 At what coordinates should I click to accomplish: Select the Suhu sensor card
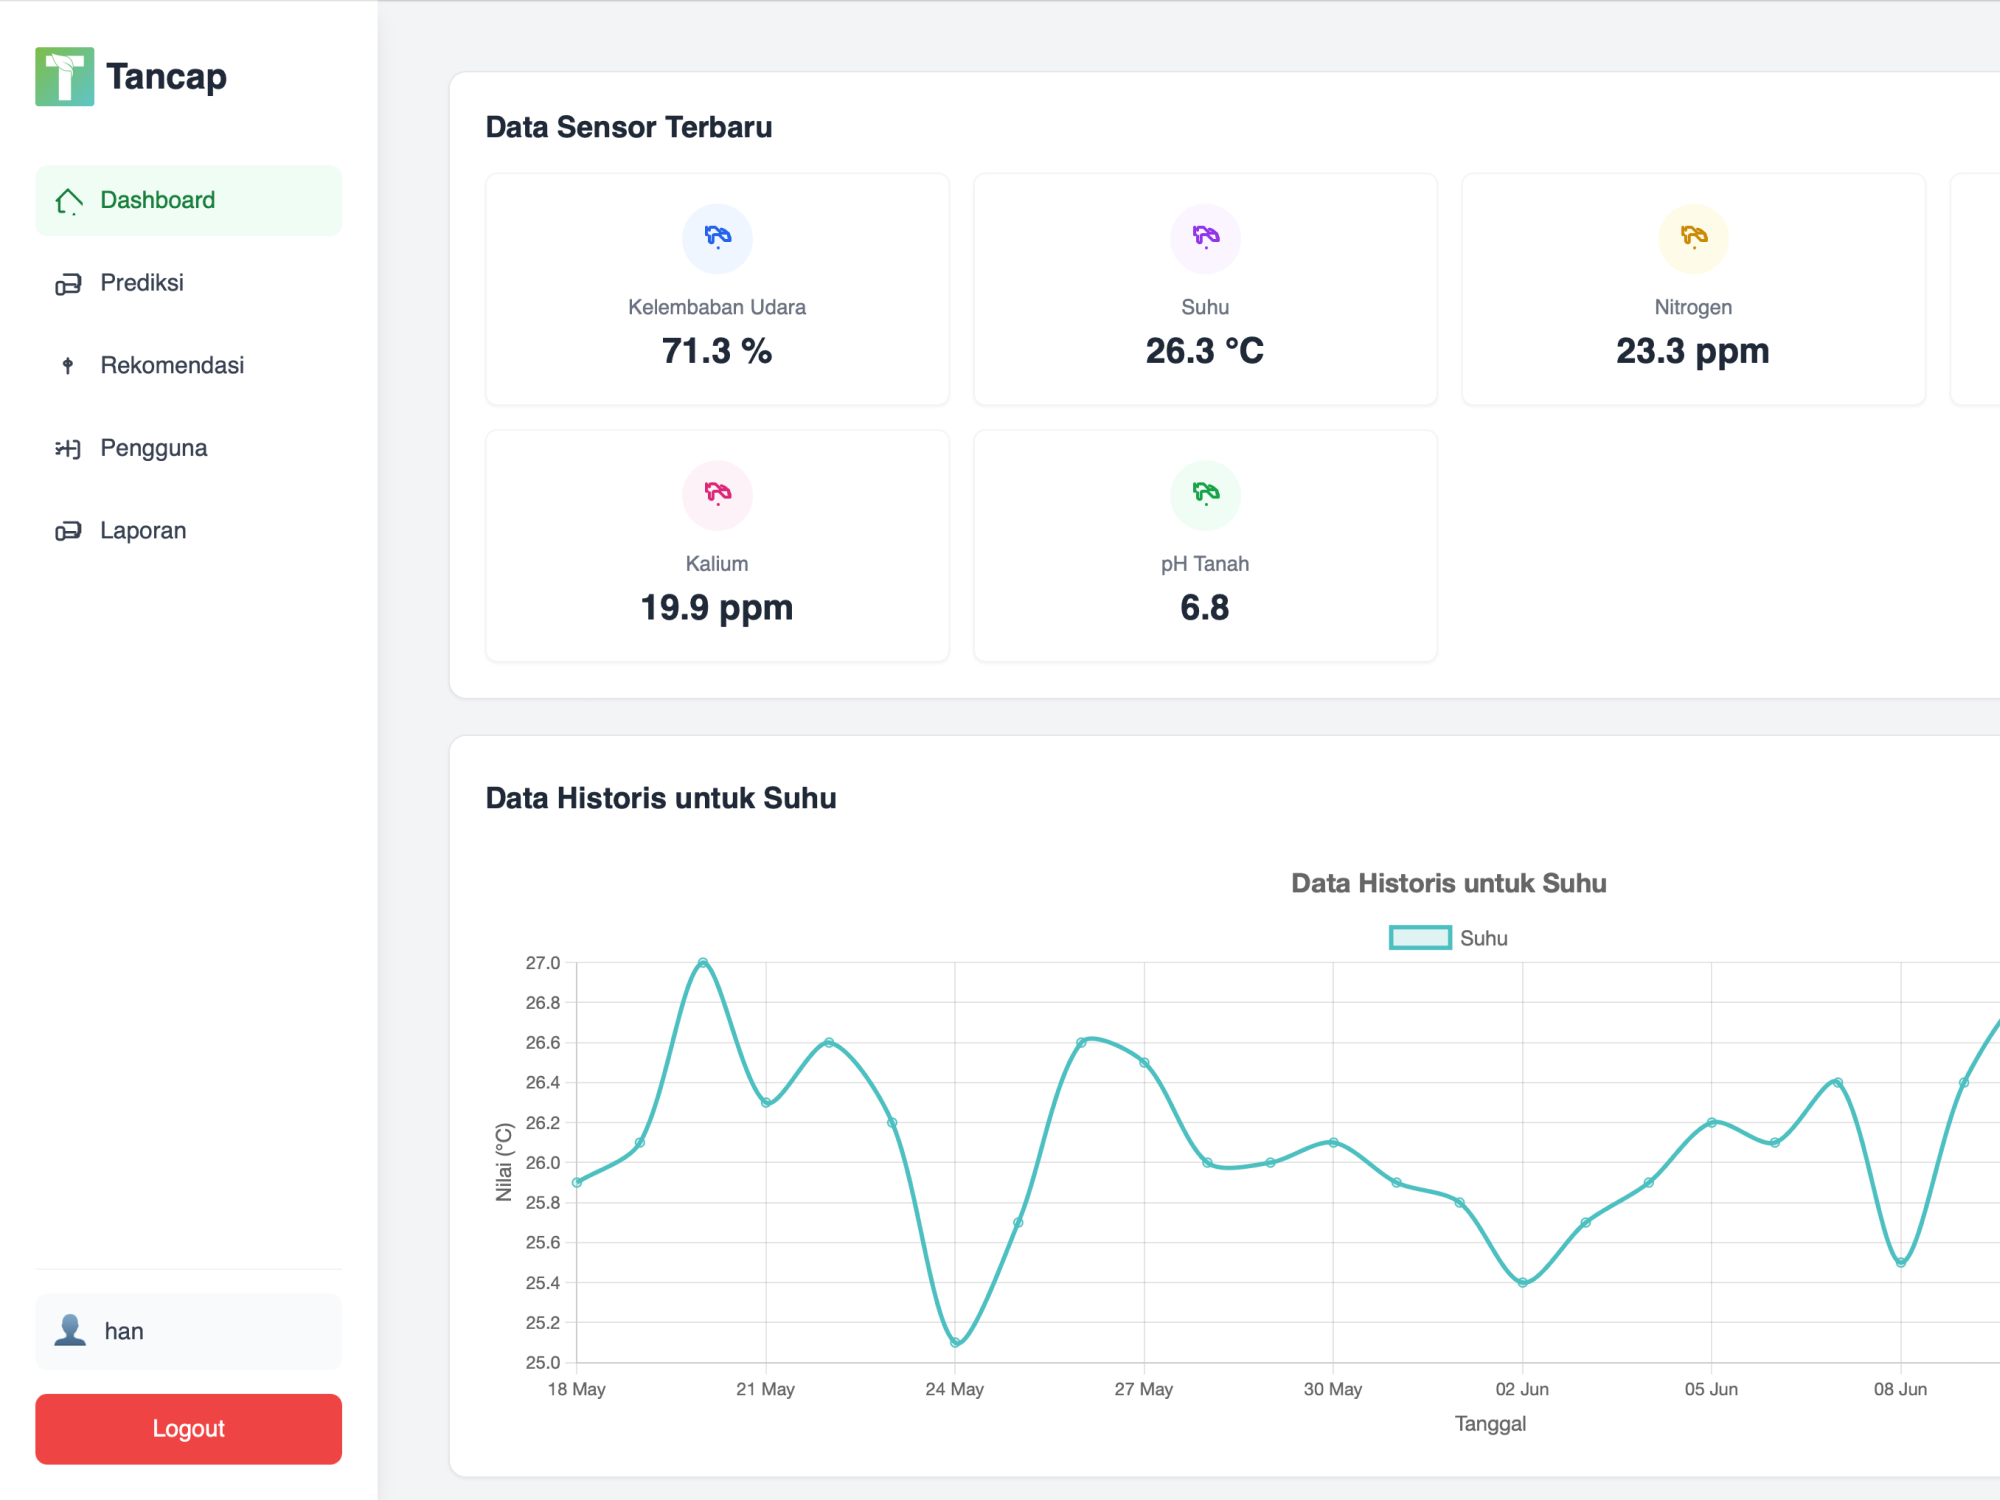pos(1205,289)
